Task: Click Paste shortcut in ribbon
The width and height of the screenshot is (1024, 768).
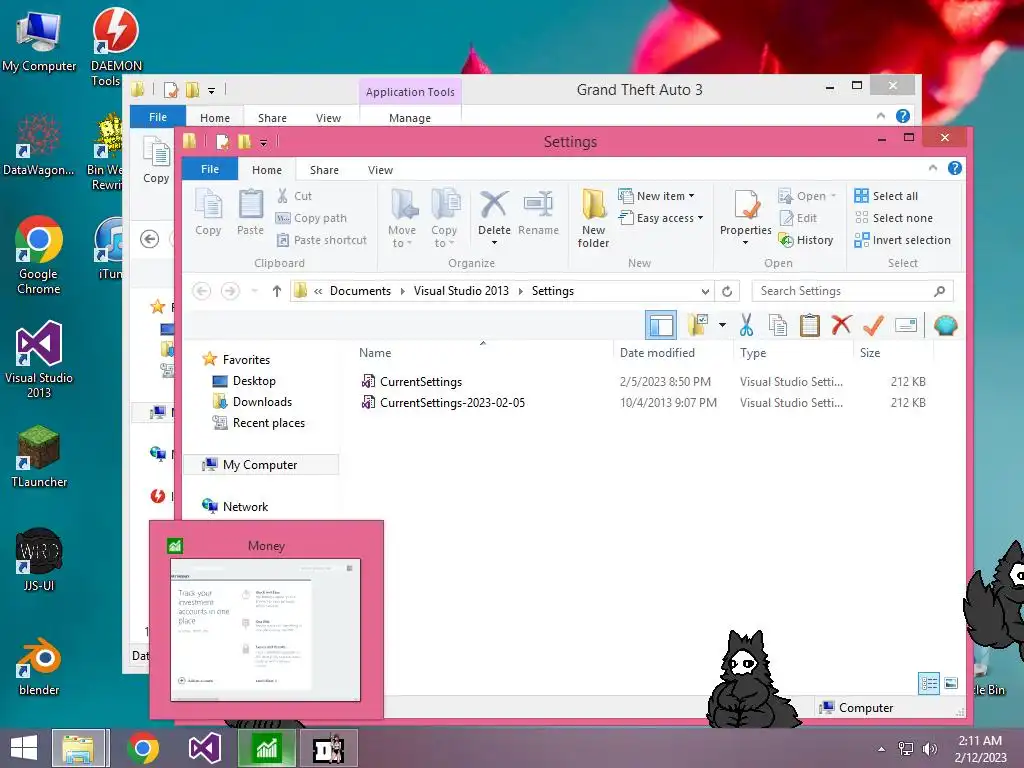Action: (x=321, y=240)
